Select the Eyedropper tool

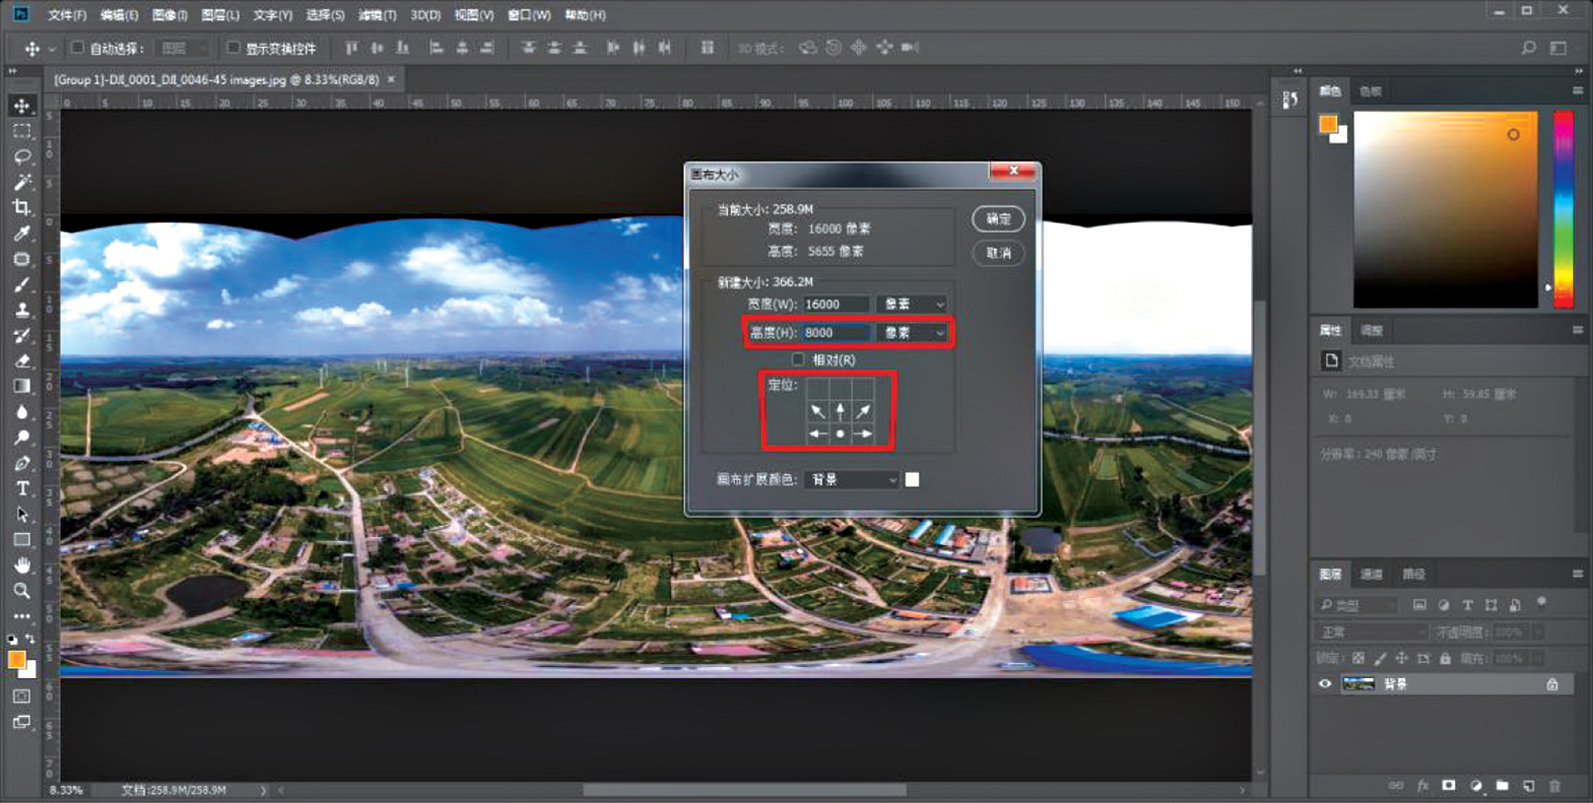point(21,233)
